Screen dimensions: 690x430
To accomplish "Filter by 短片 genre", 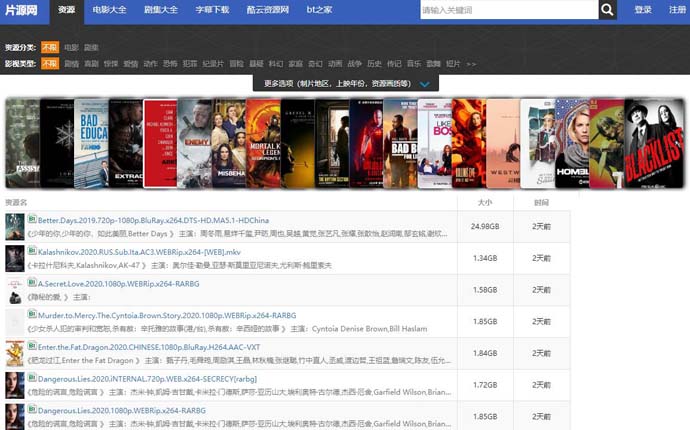I will click(x=453, y=63).
